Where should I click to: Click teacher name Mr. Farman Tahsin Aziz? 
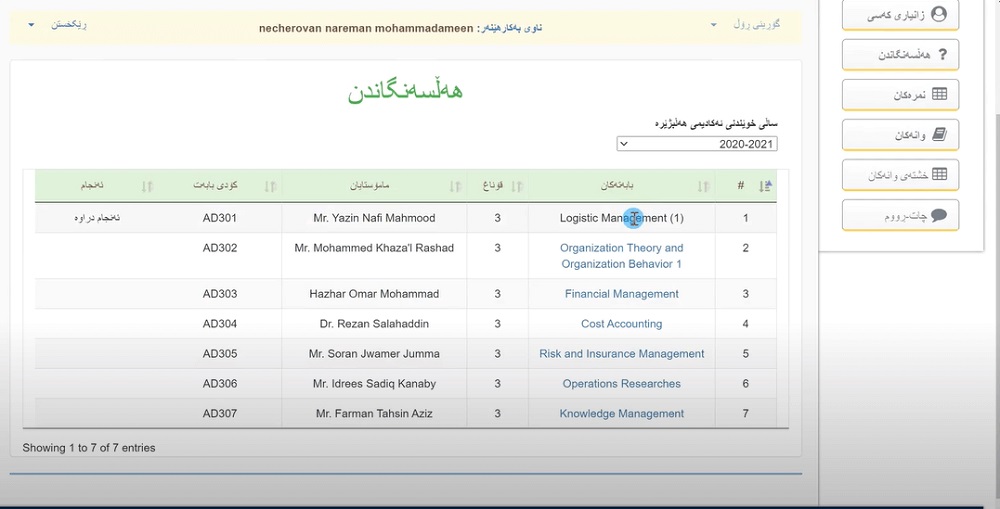pyautogui.click(x=374, y=414)
